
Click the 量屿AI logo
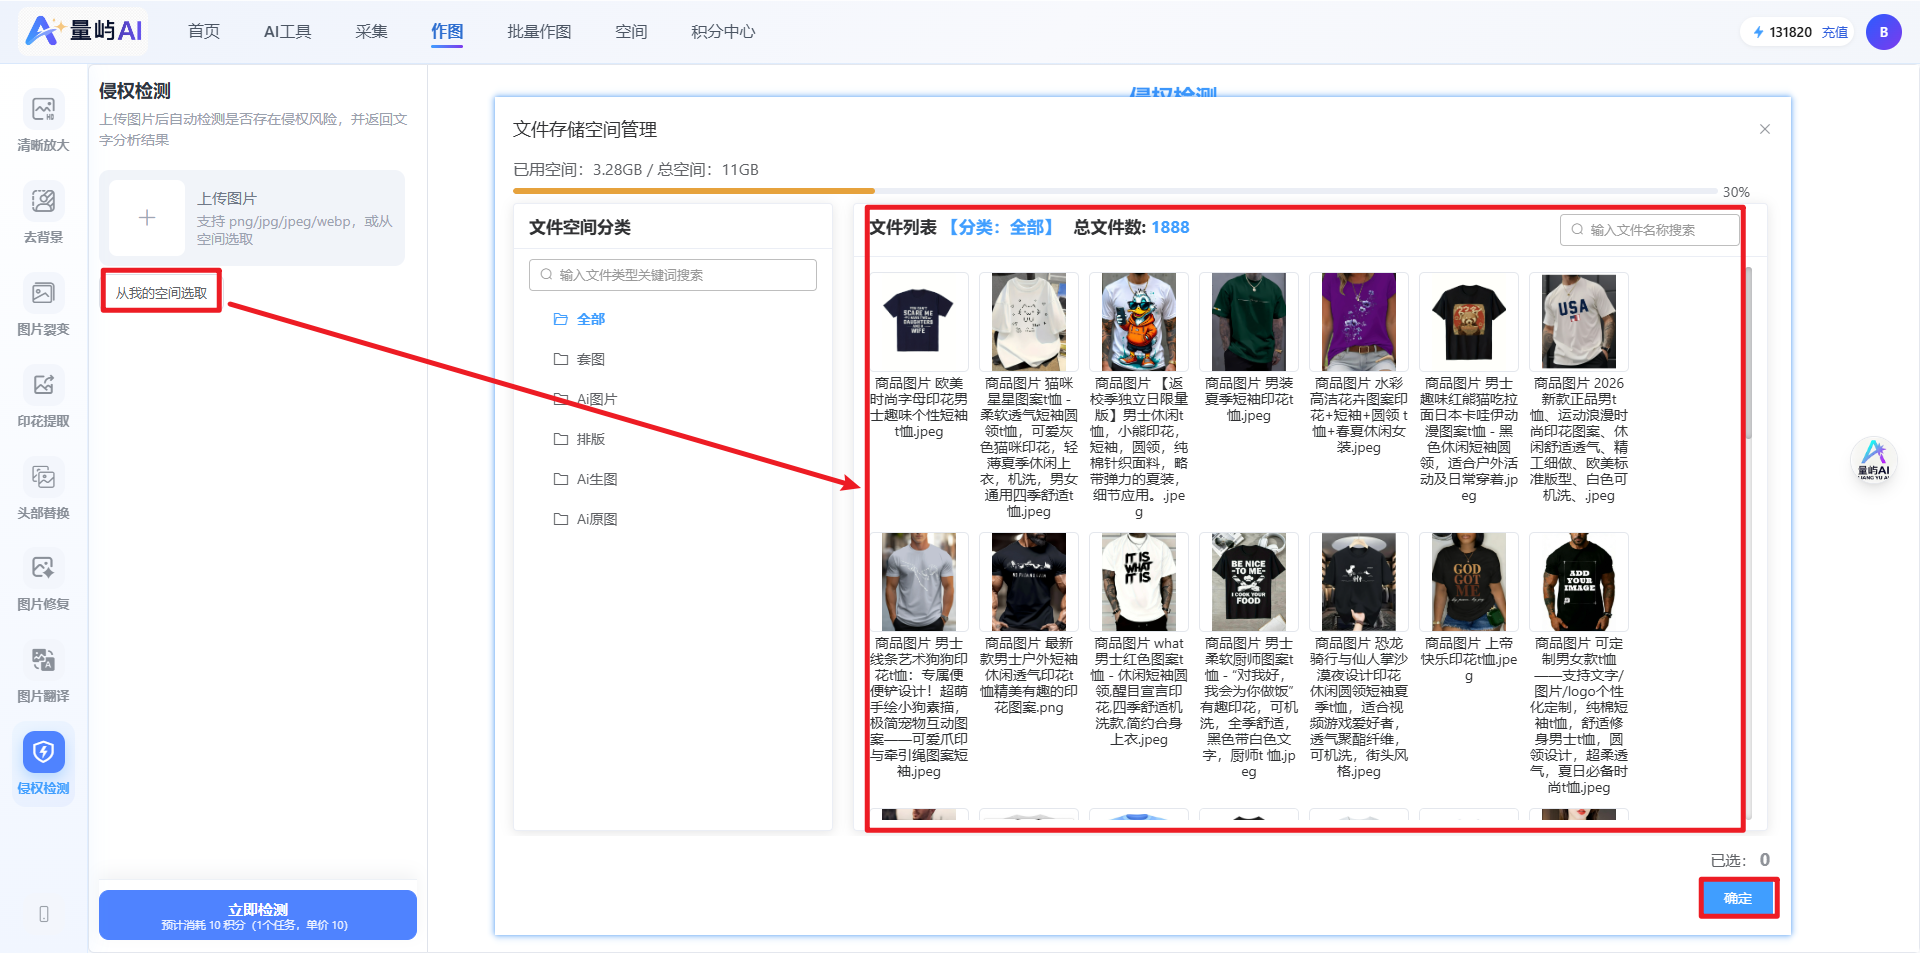84,31
